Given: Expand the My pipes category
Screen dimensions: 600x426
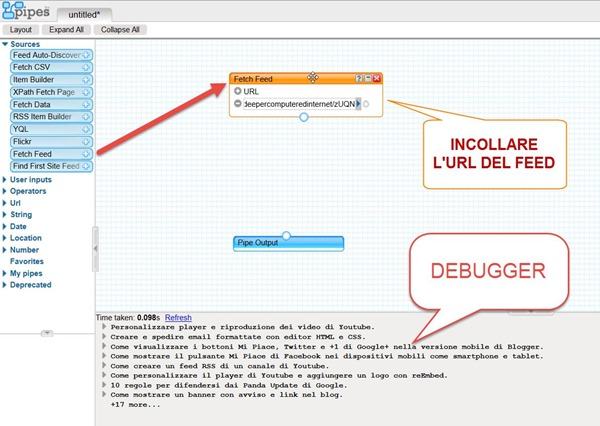Looking at the screenshot, I should (x=4, y=273).
